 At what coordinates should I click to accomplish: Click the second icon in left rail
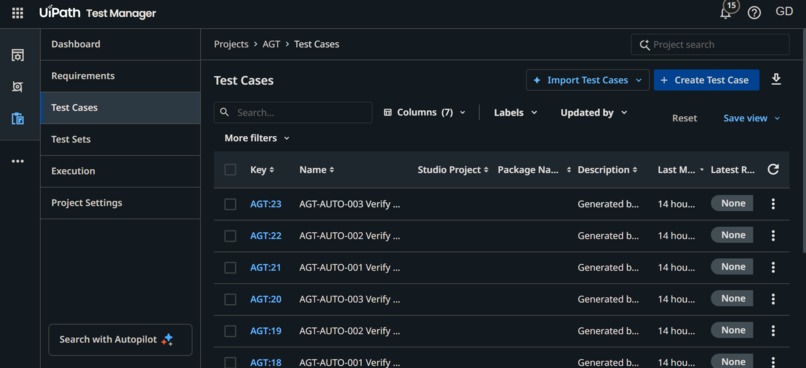[x=17, y=87]
